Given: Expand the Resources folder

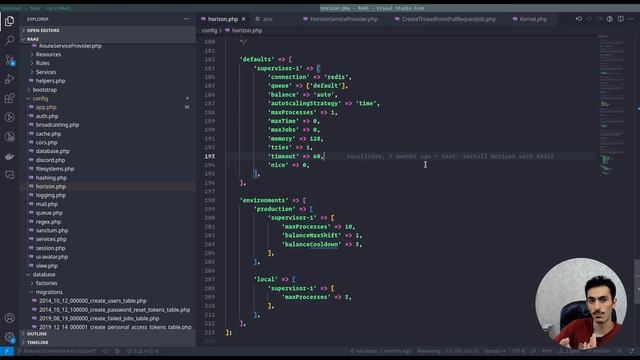Looking at the screenshot, I should pos(48,54).
